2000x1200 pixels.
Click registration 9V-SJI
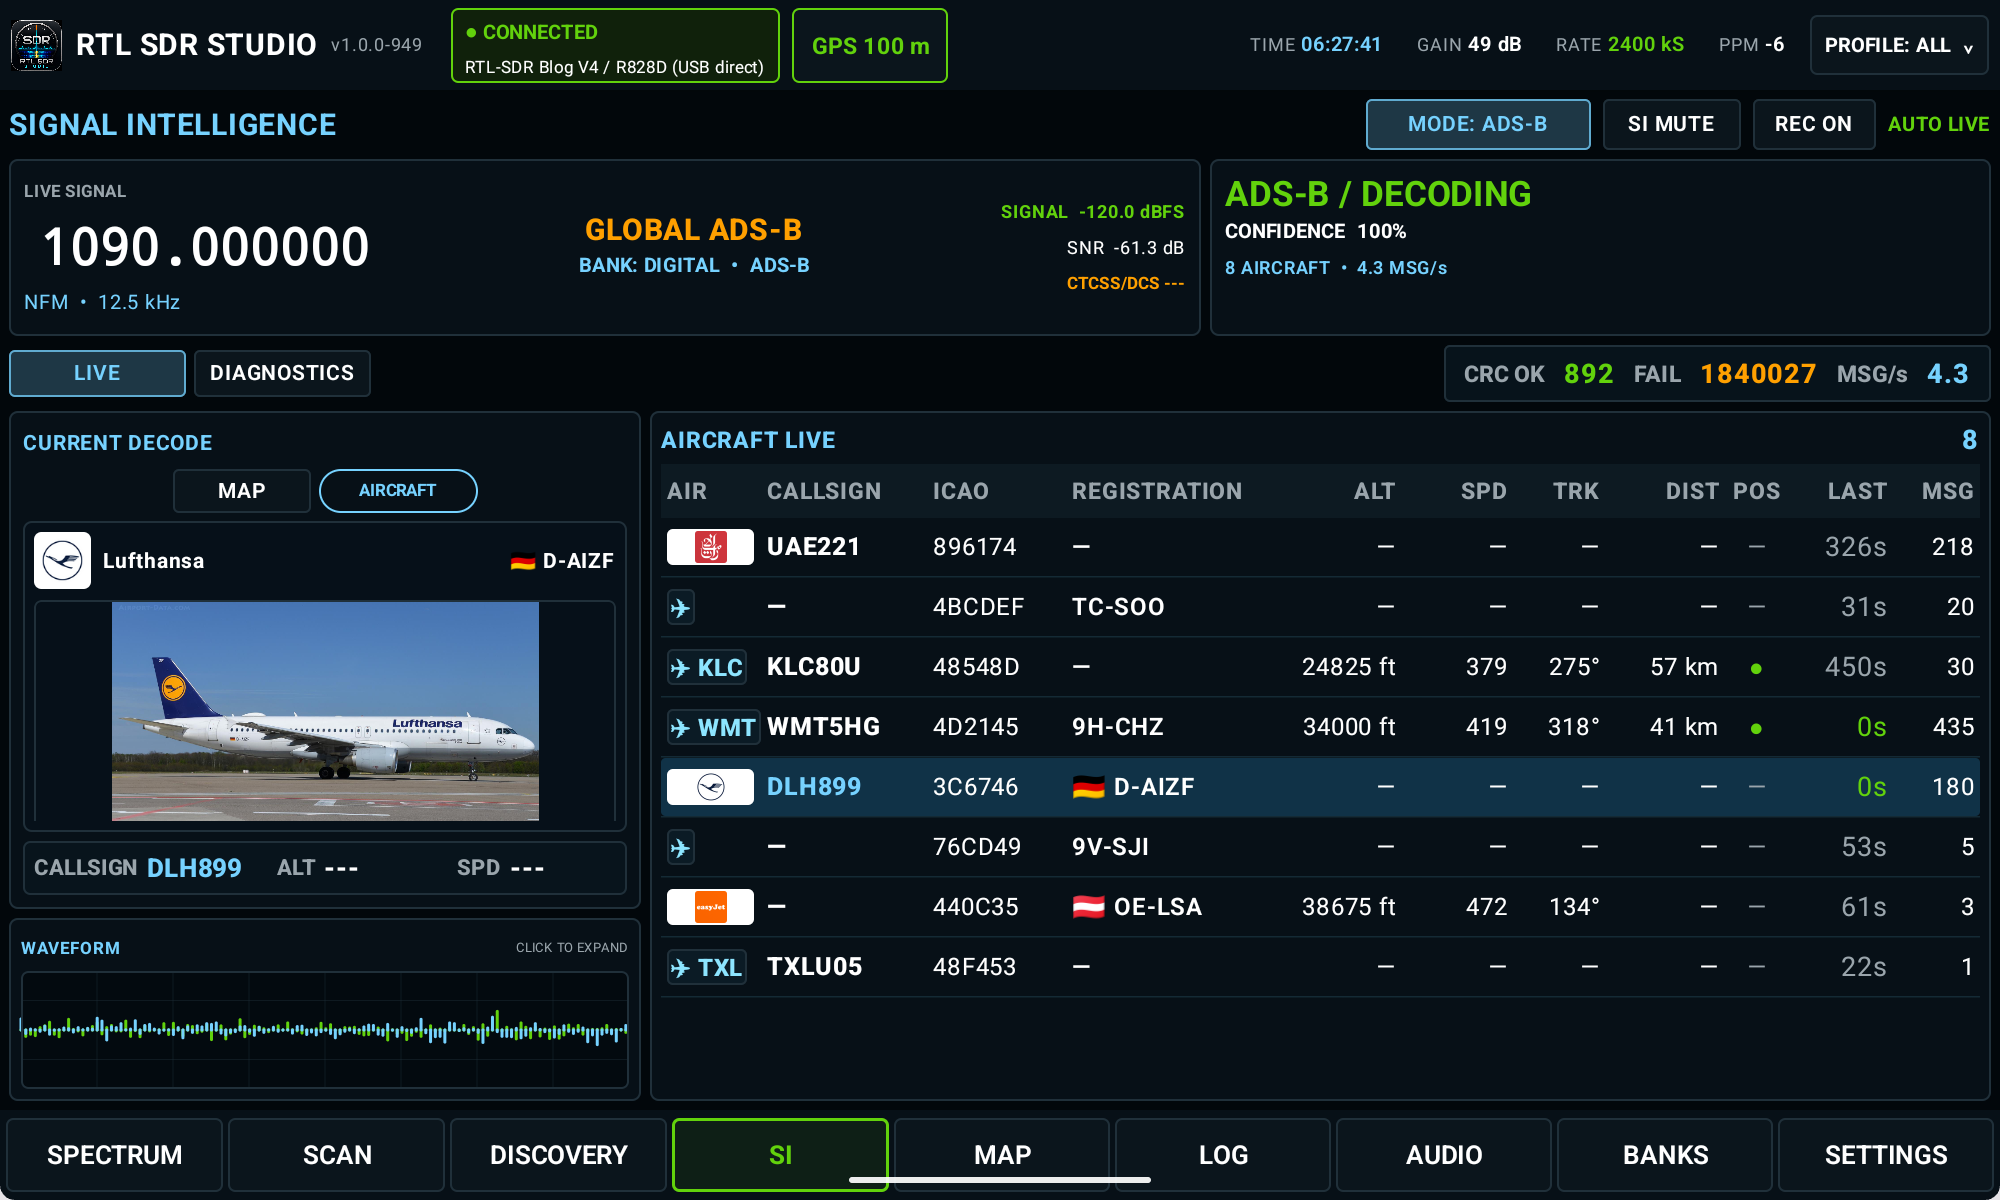1110,847
